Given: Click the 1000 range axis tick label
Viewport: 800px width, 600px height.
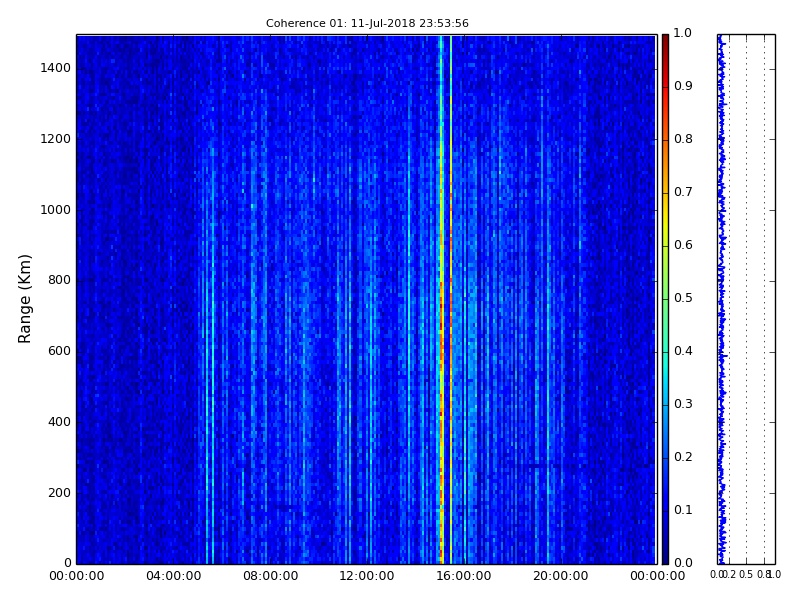Looking at the screenshot, I should click(56, 210).
